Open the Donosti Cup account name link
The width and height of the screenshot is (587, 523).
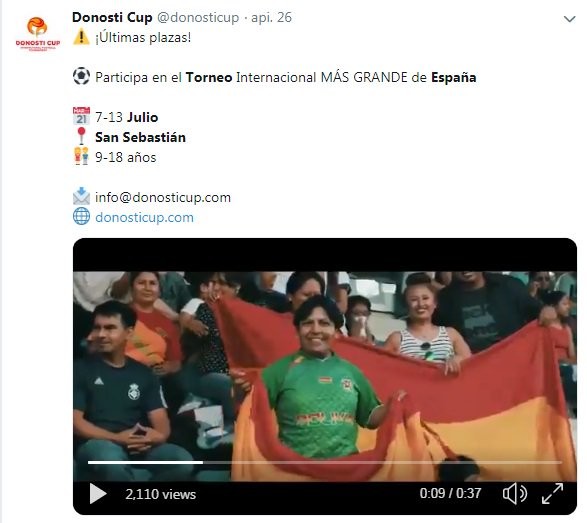pyautogui.click(x=112, y=17)
